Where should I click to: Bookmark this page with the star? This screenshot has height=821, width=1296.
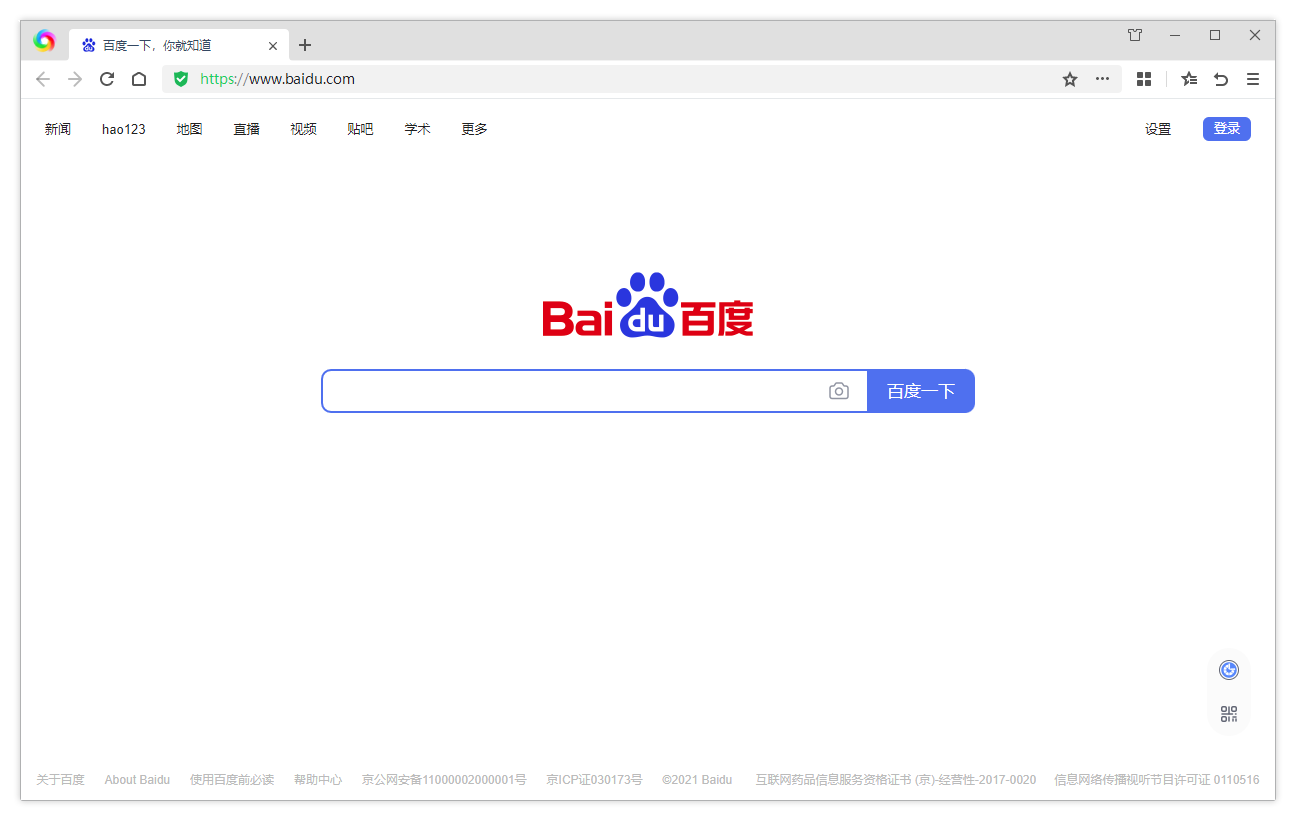[x=1070, y=79]
